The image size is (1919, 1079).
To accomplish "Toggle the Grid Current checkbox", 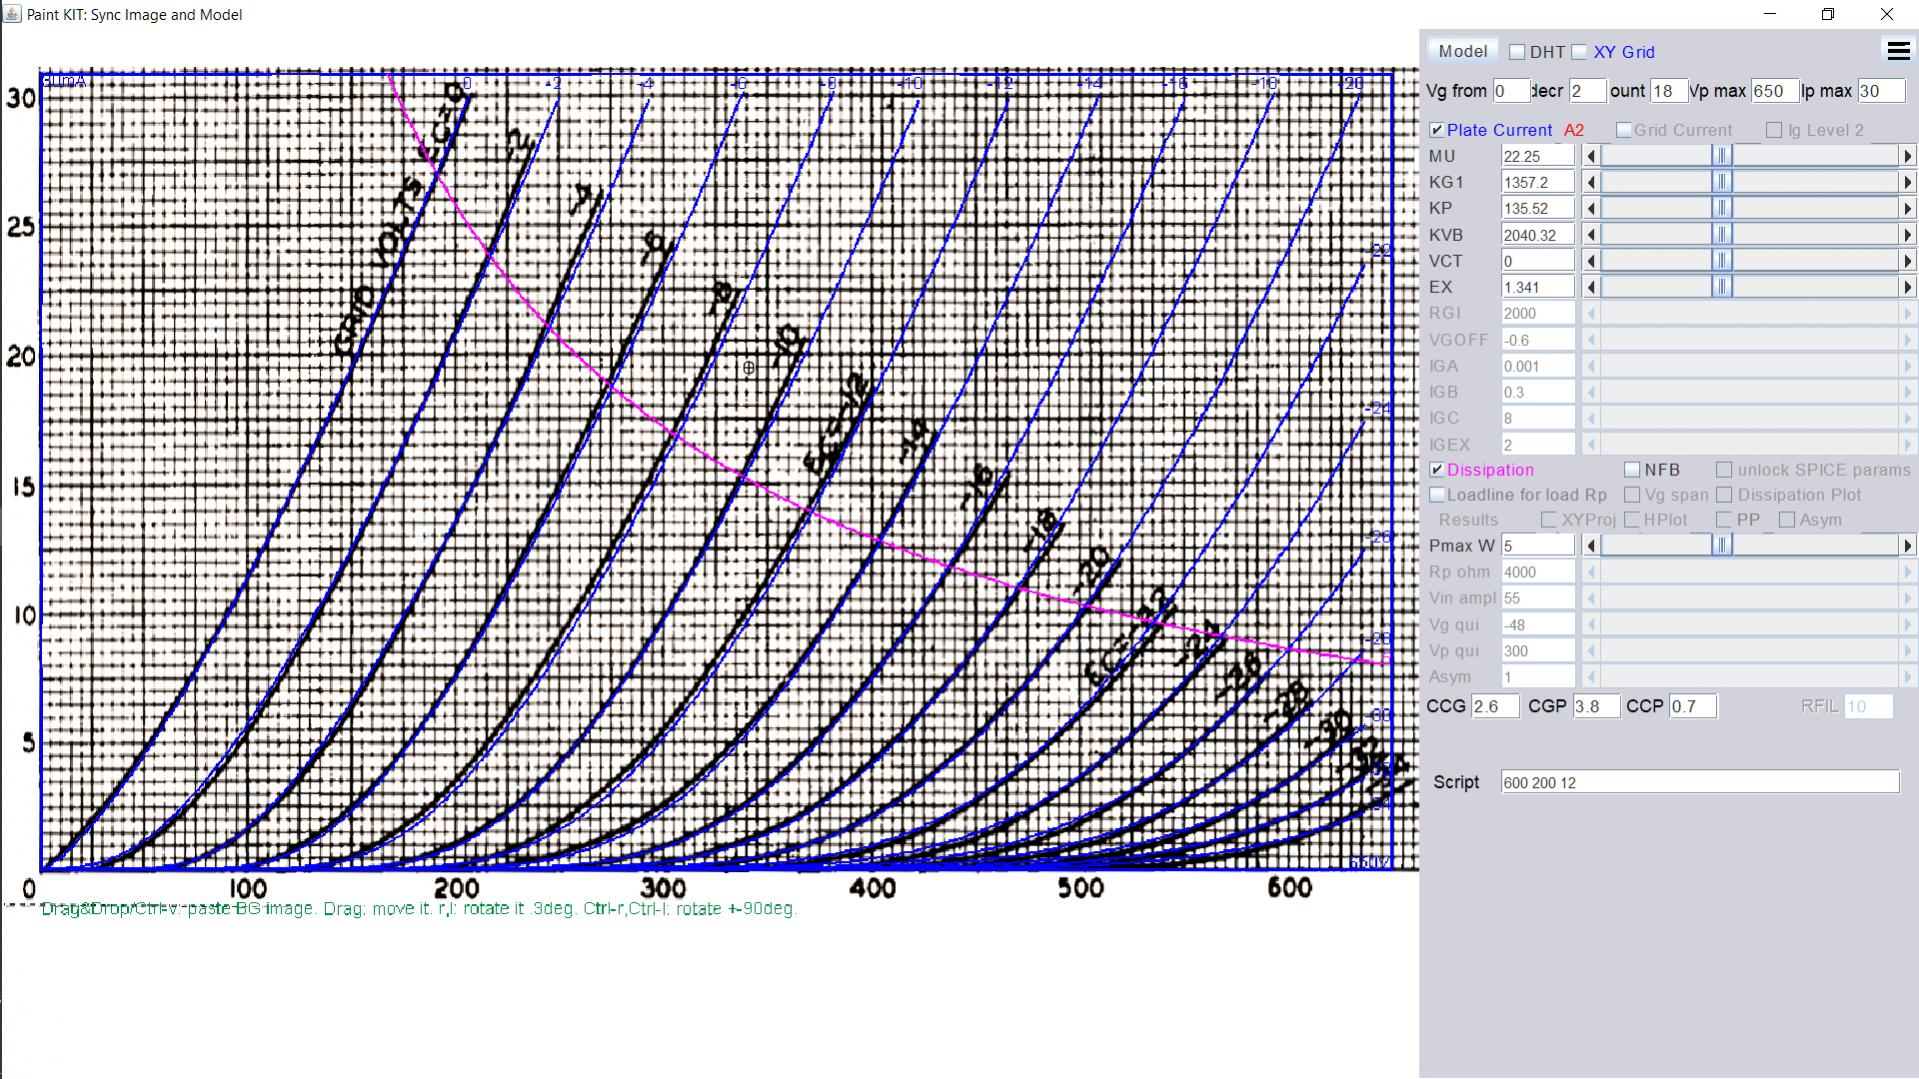I will tap(1624, 130).
